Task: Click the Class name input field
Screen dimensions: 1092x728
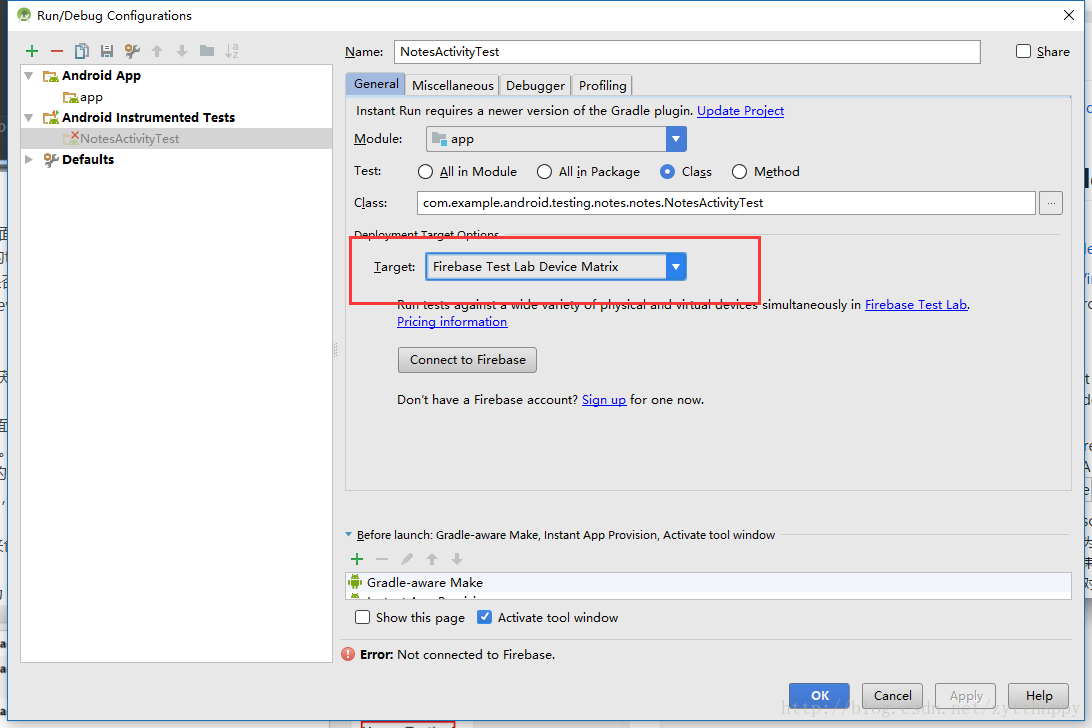Action: click(726, 203)
